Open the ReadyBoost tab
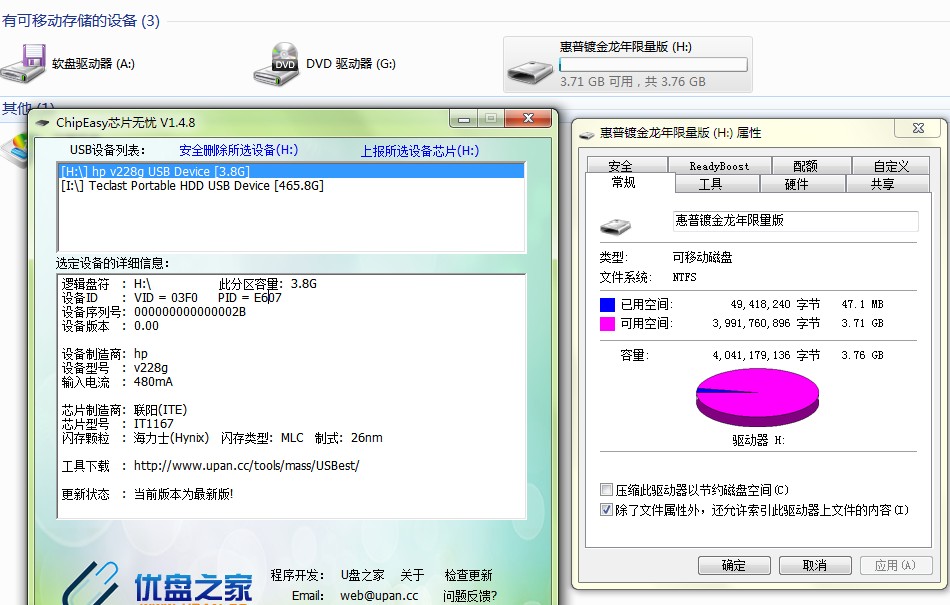This screenshot has width=950, height=605. pos(719,165)
